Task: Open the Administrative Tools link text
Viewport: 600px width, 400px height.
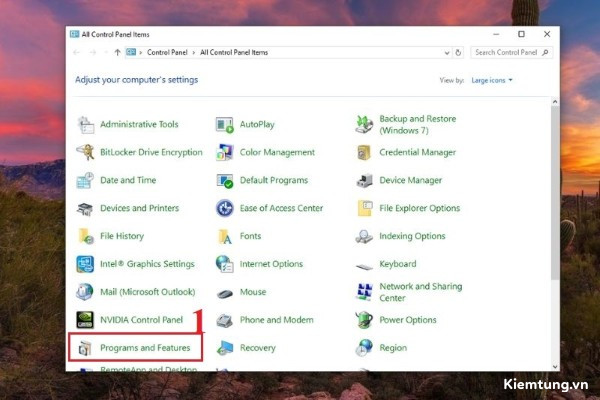Action: 139,124
